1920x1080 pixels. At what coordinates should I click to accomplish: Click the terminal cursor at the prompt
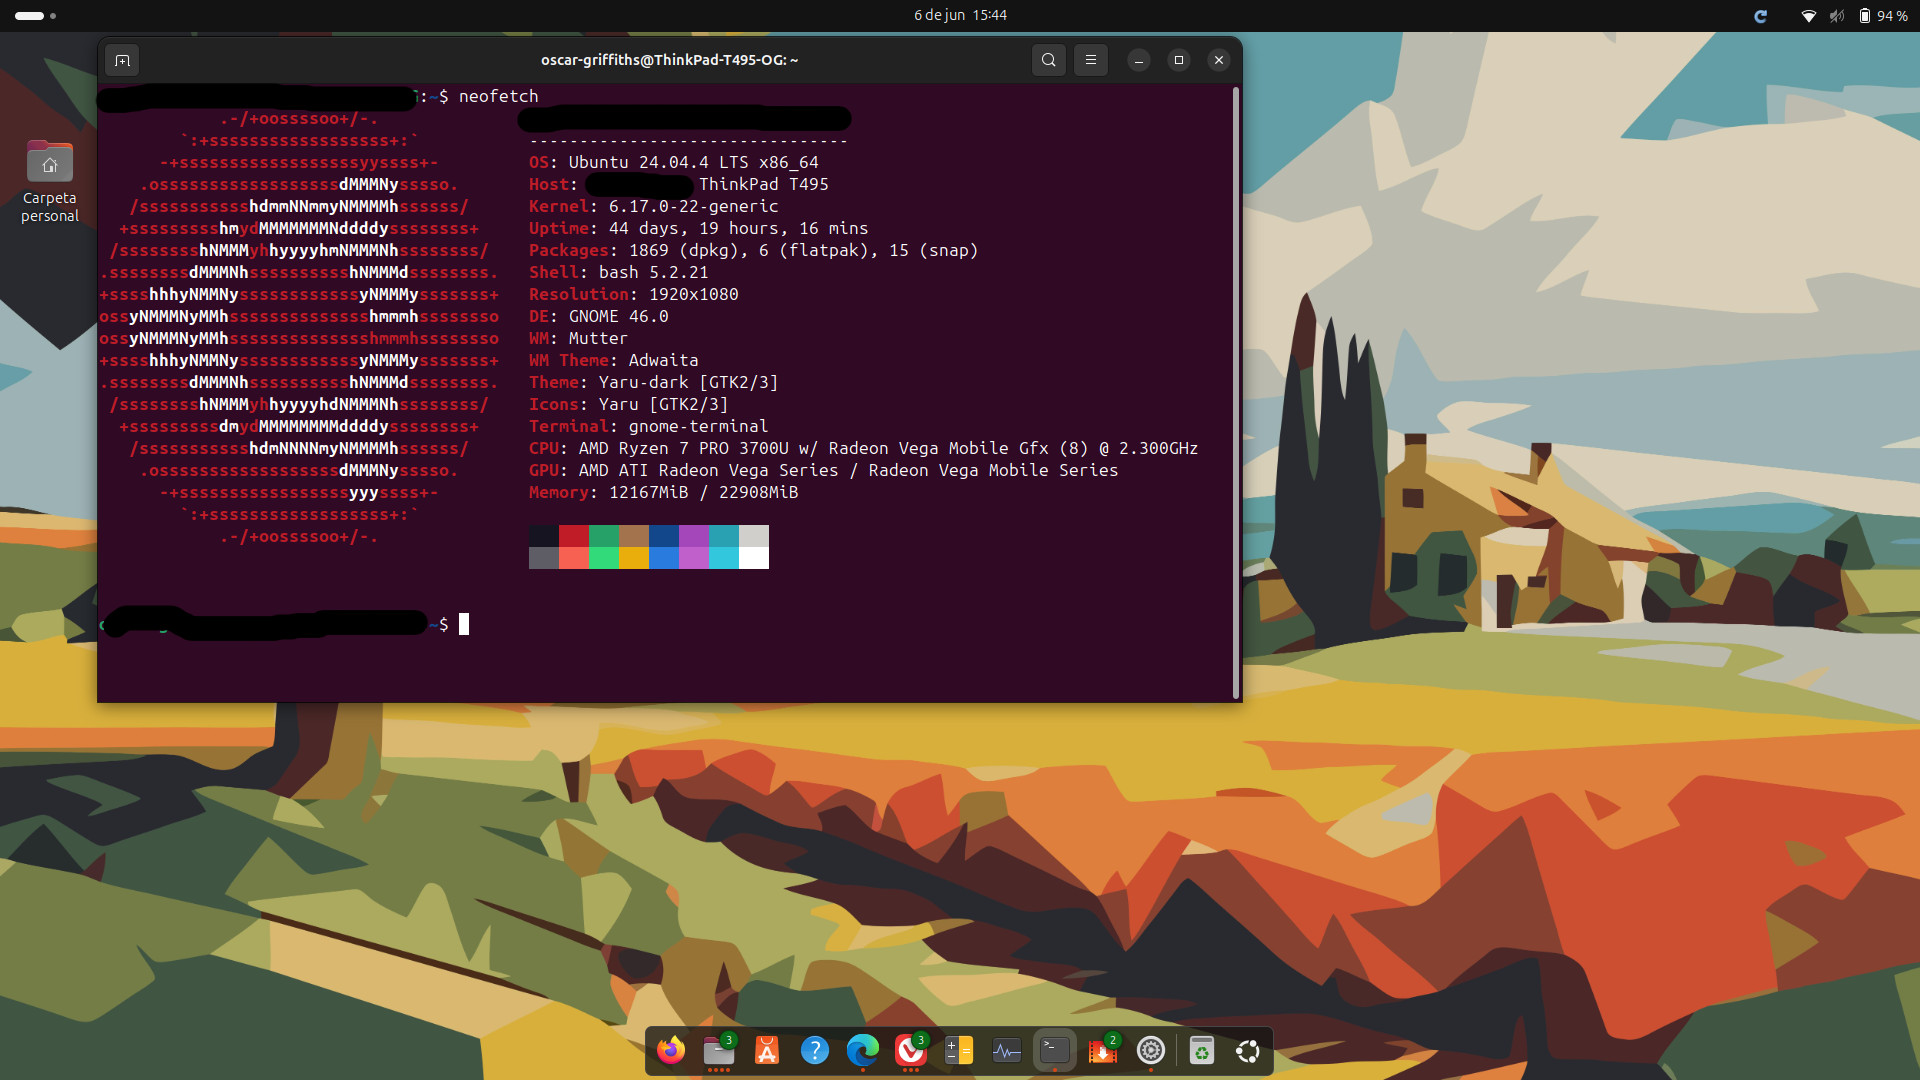coord(464,624)
